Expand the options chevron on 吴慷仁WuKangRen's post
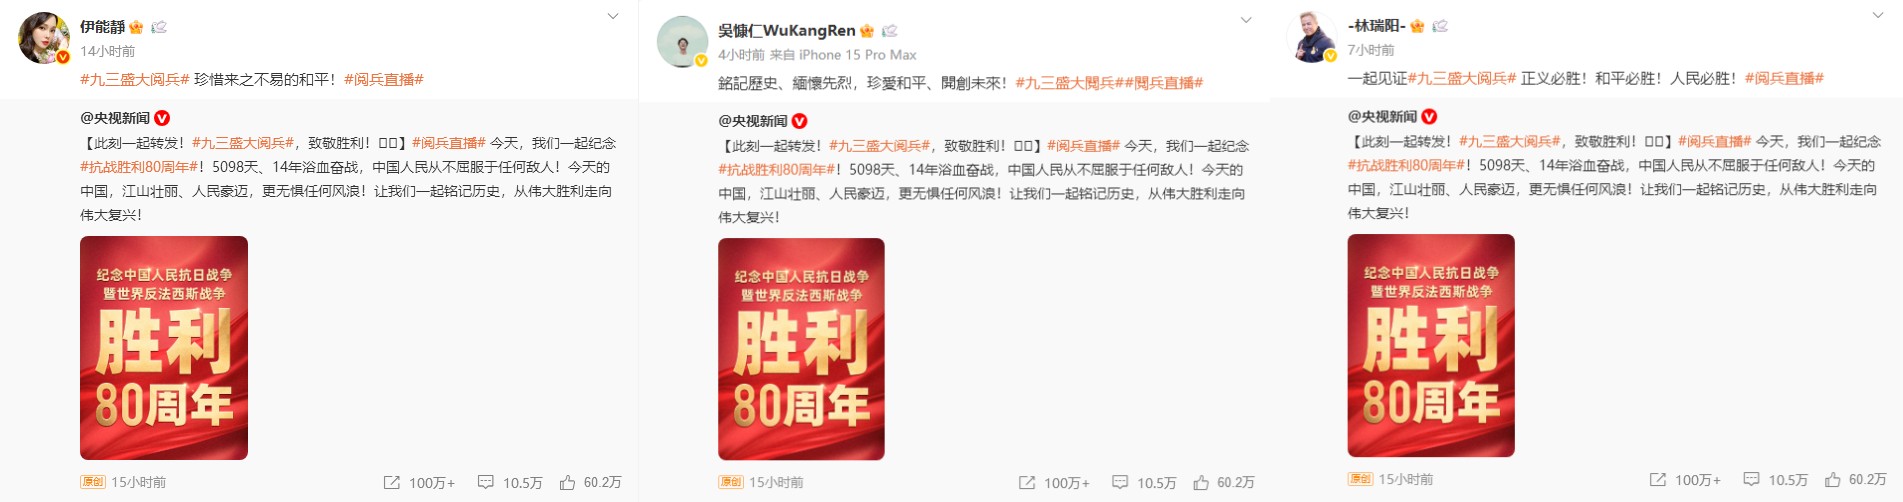The height and width of the screenshot is (502, 1903). point(1246,19)
